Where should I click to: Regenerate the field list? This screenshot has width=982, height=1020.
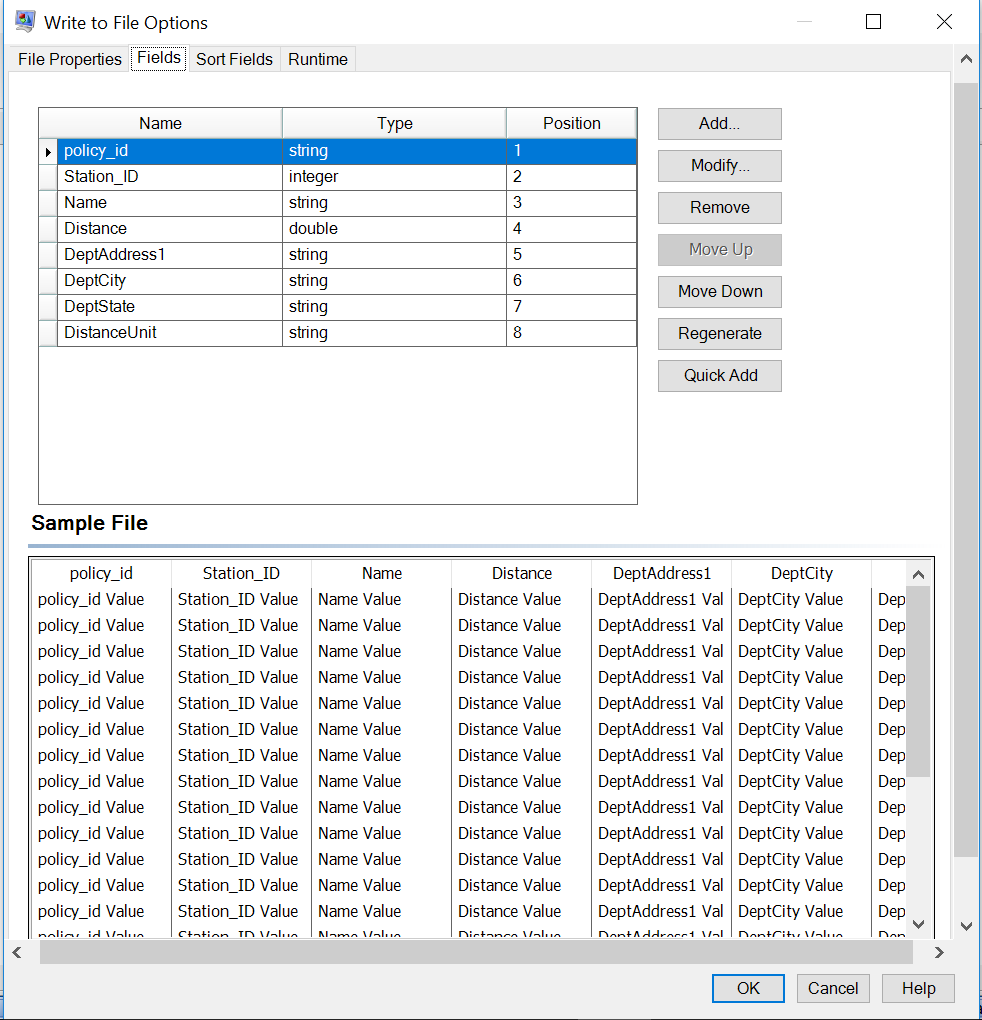coord(719,333)
